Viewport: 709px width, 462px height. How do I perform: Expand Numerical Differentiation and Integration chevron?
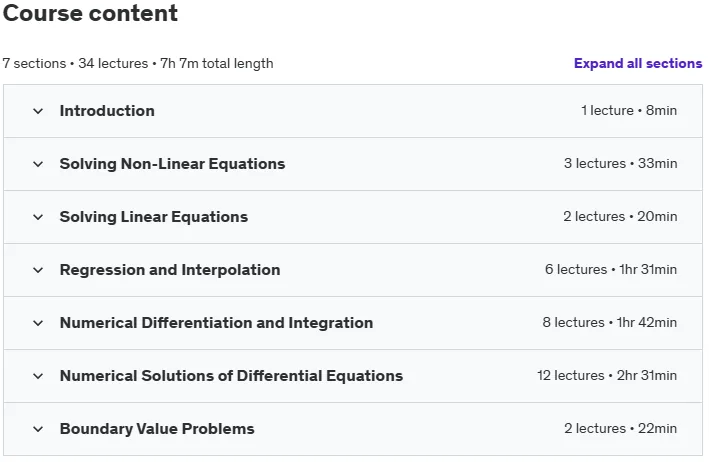coord(38,323)
